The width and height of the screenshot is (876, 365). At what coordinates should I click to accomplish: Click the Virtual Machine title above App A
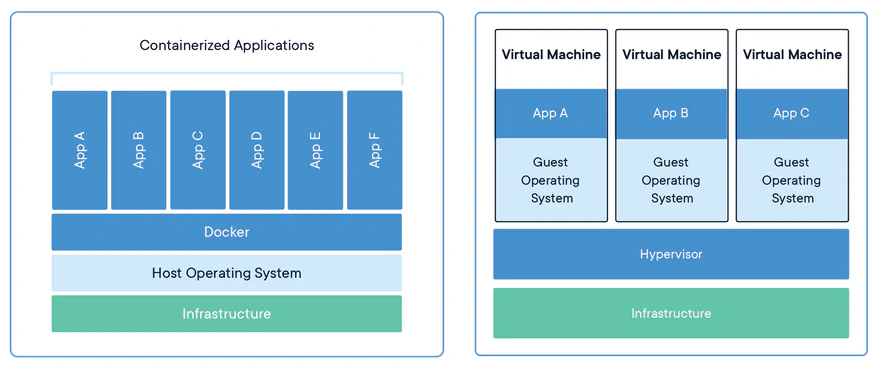[551, 55]
